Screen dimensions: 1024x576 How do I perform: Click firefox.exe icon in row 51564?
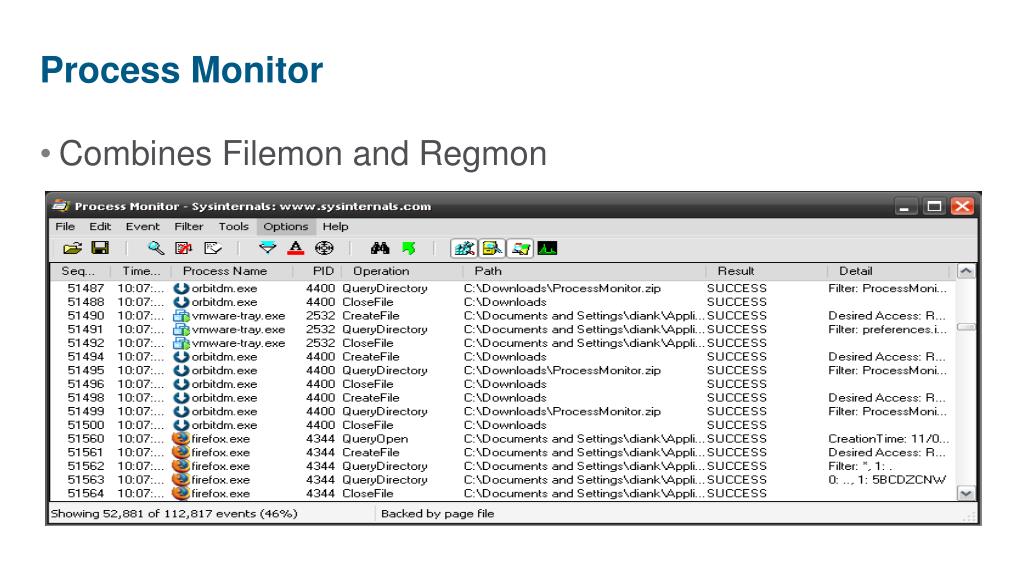181,493
